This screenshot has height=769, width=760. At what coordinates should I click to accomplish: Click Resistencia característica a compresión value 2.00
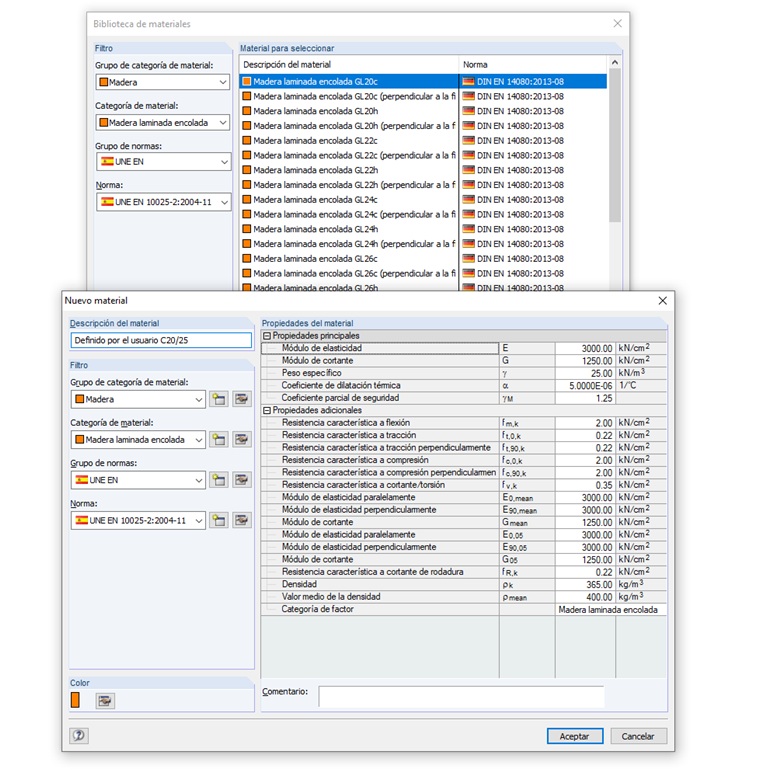(x=585, y=460)
